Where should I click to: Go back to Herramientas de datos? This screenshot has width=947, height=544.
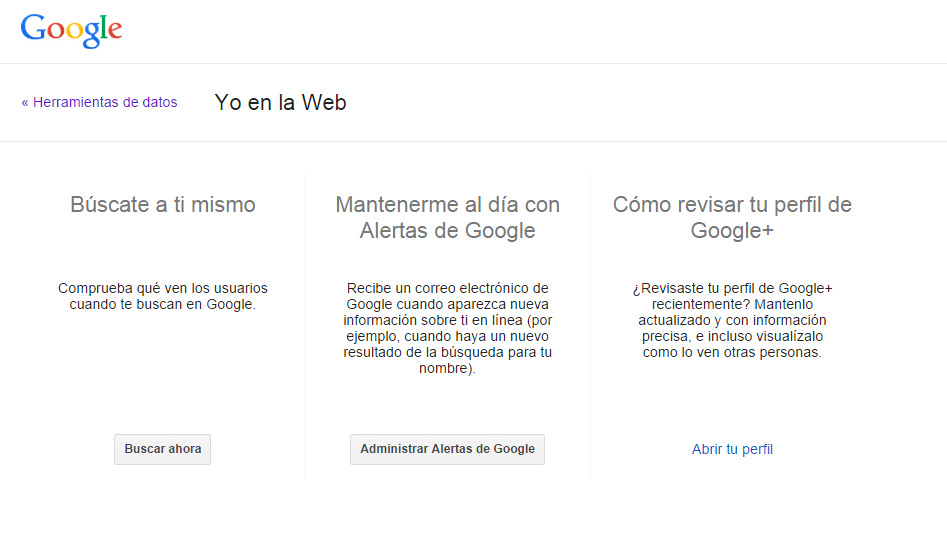[x=100, y=102]
